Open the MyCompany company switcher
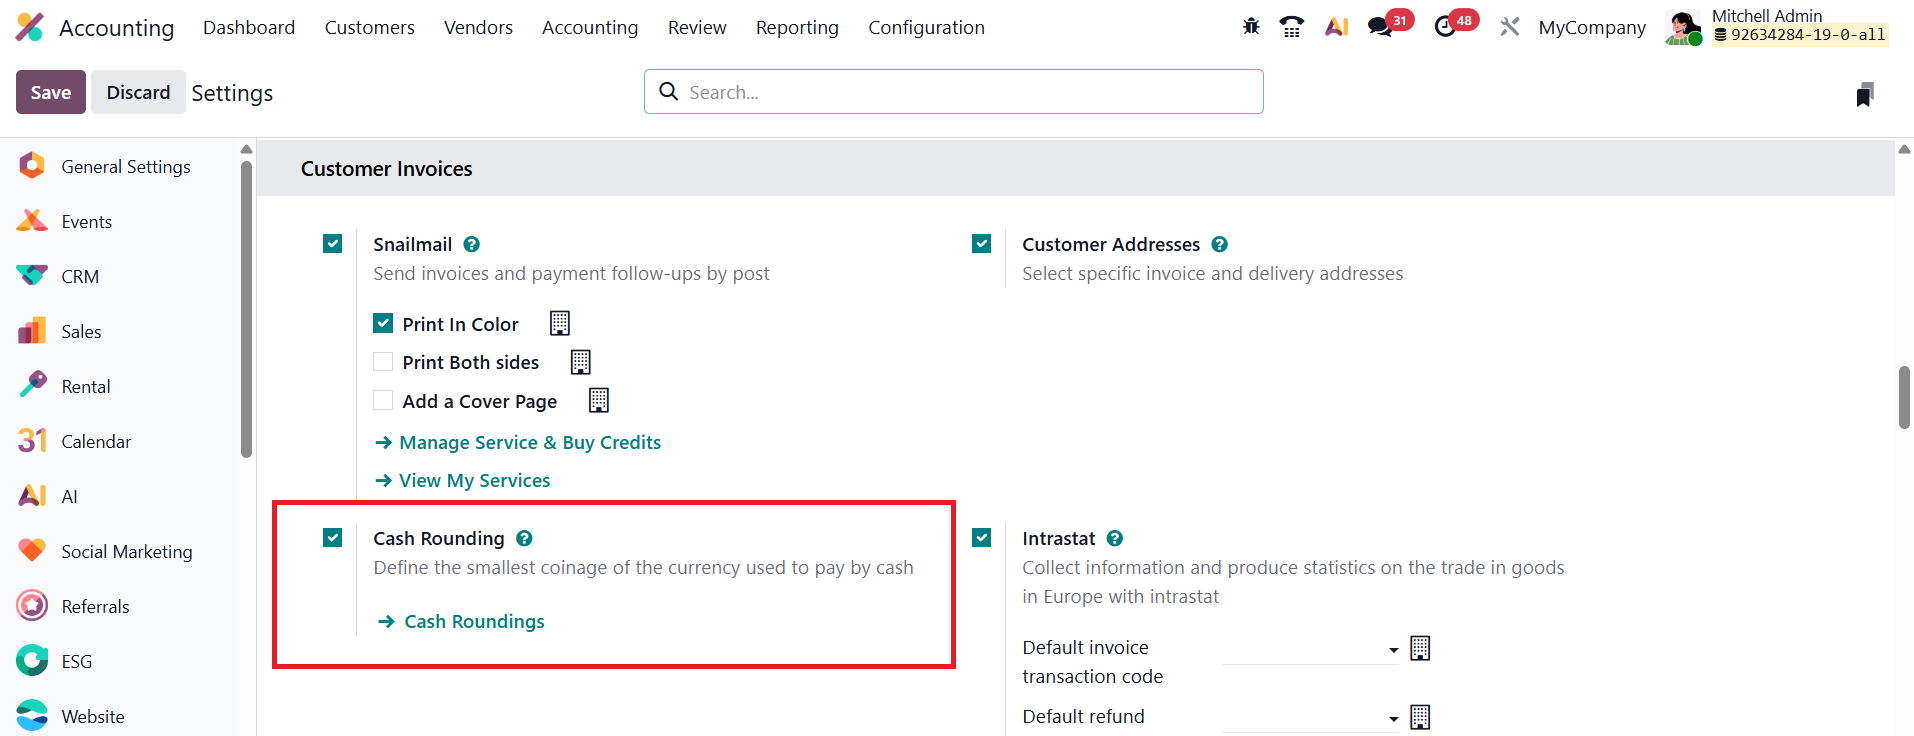This screenshot has height=736, width=1914. [x=1591, y=27]
